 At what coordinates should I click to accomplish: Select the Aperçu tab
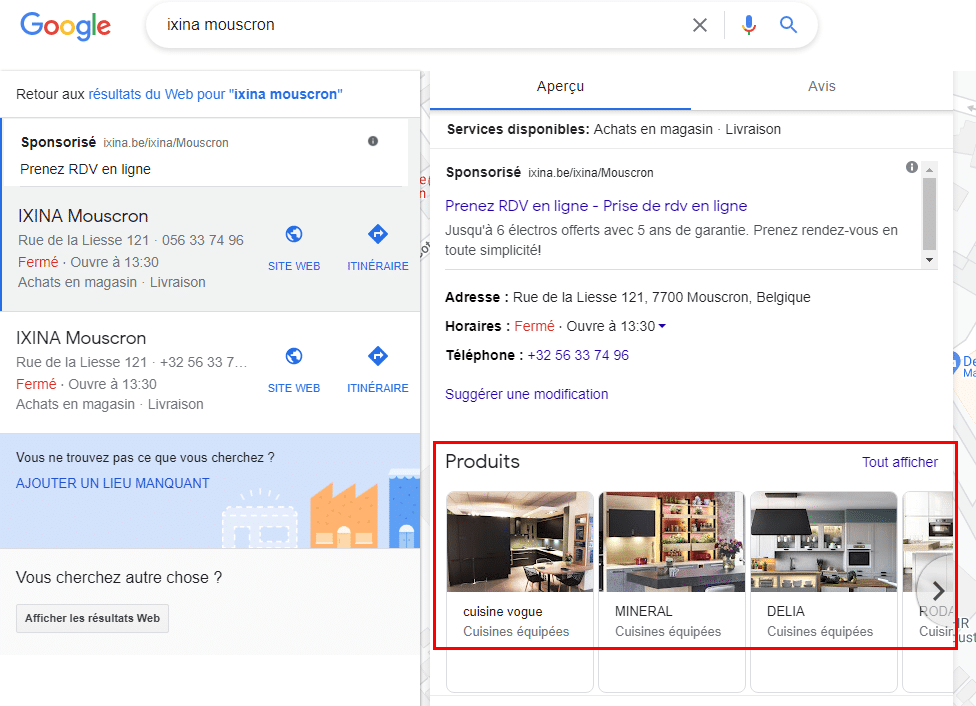coord(560,87)
